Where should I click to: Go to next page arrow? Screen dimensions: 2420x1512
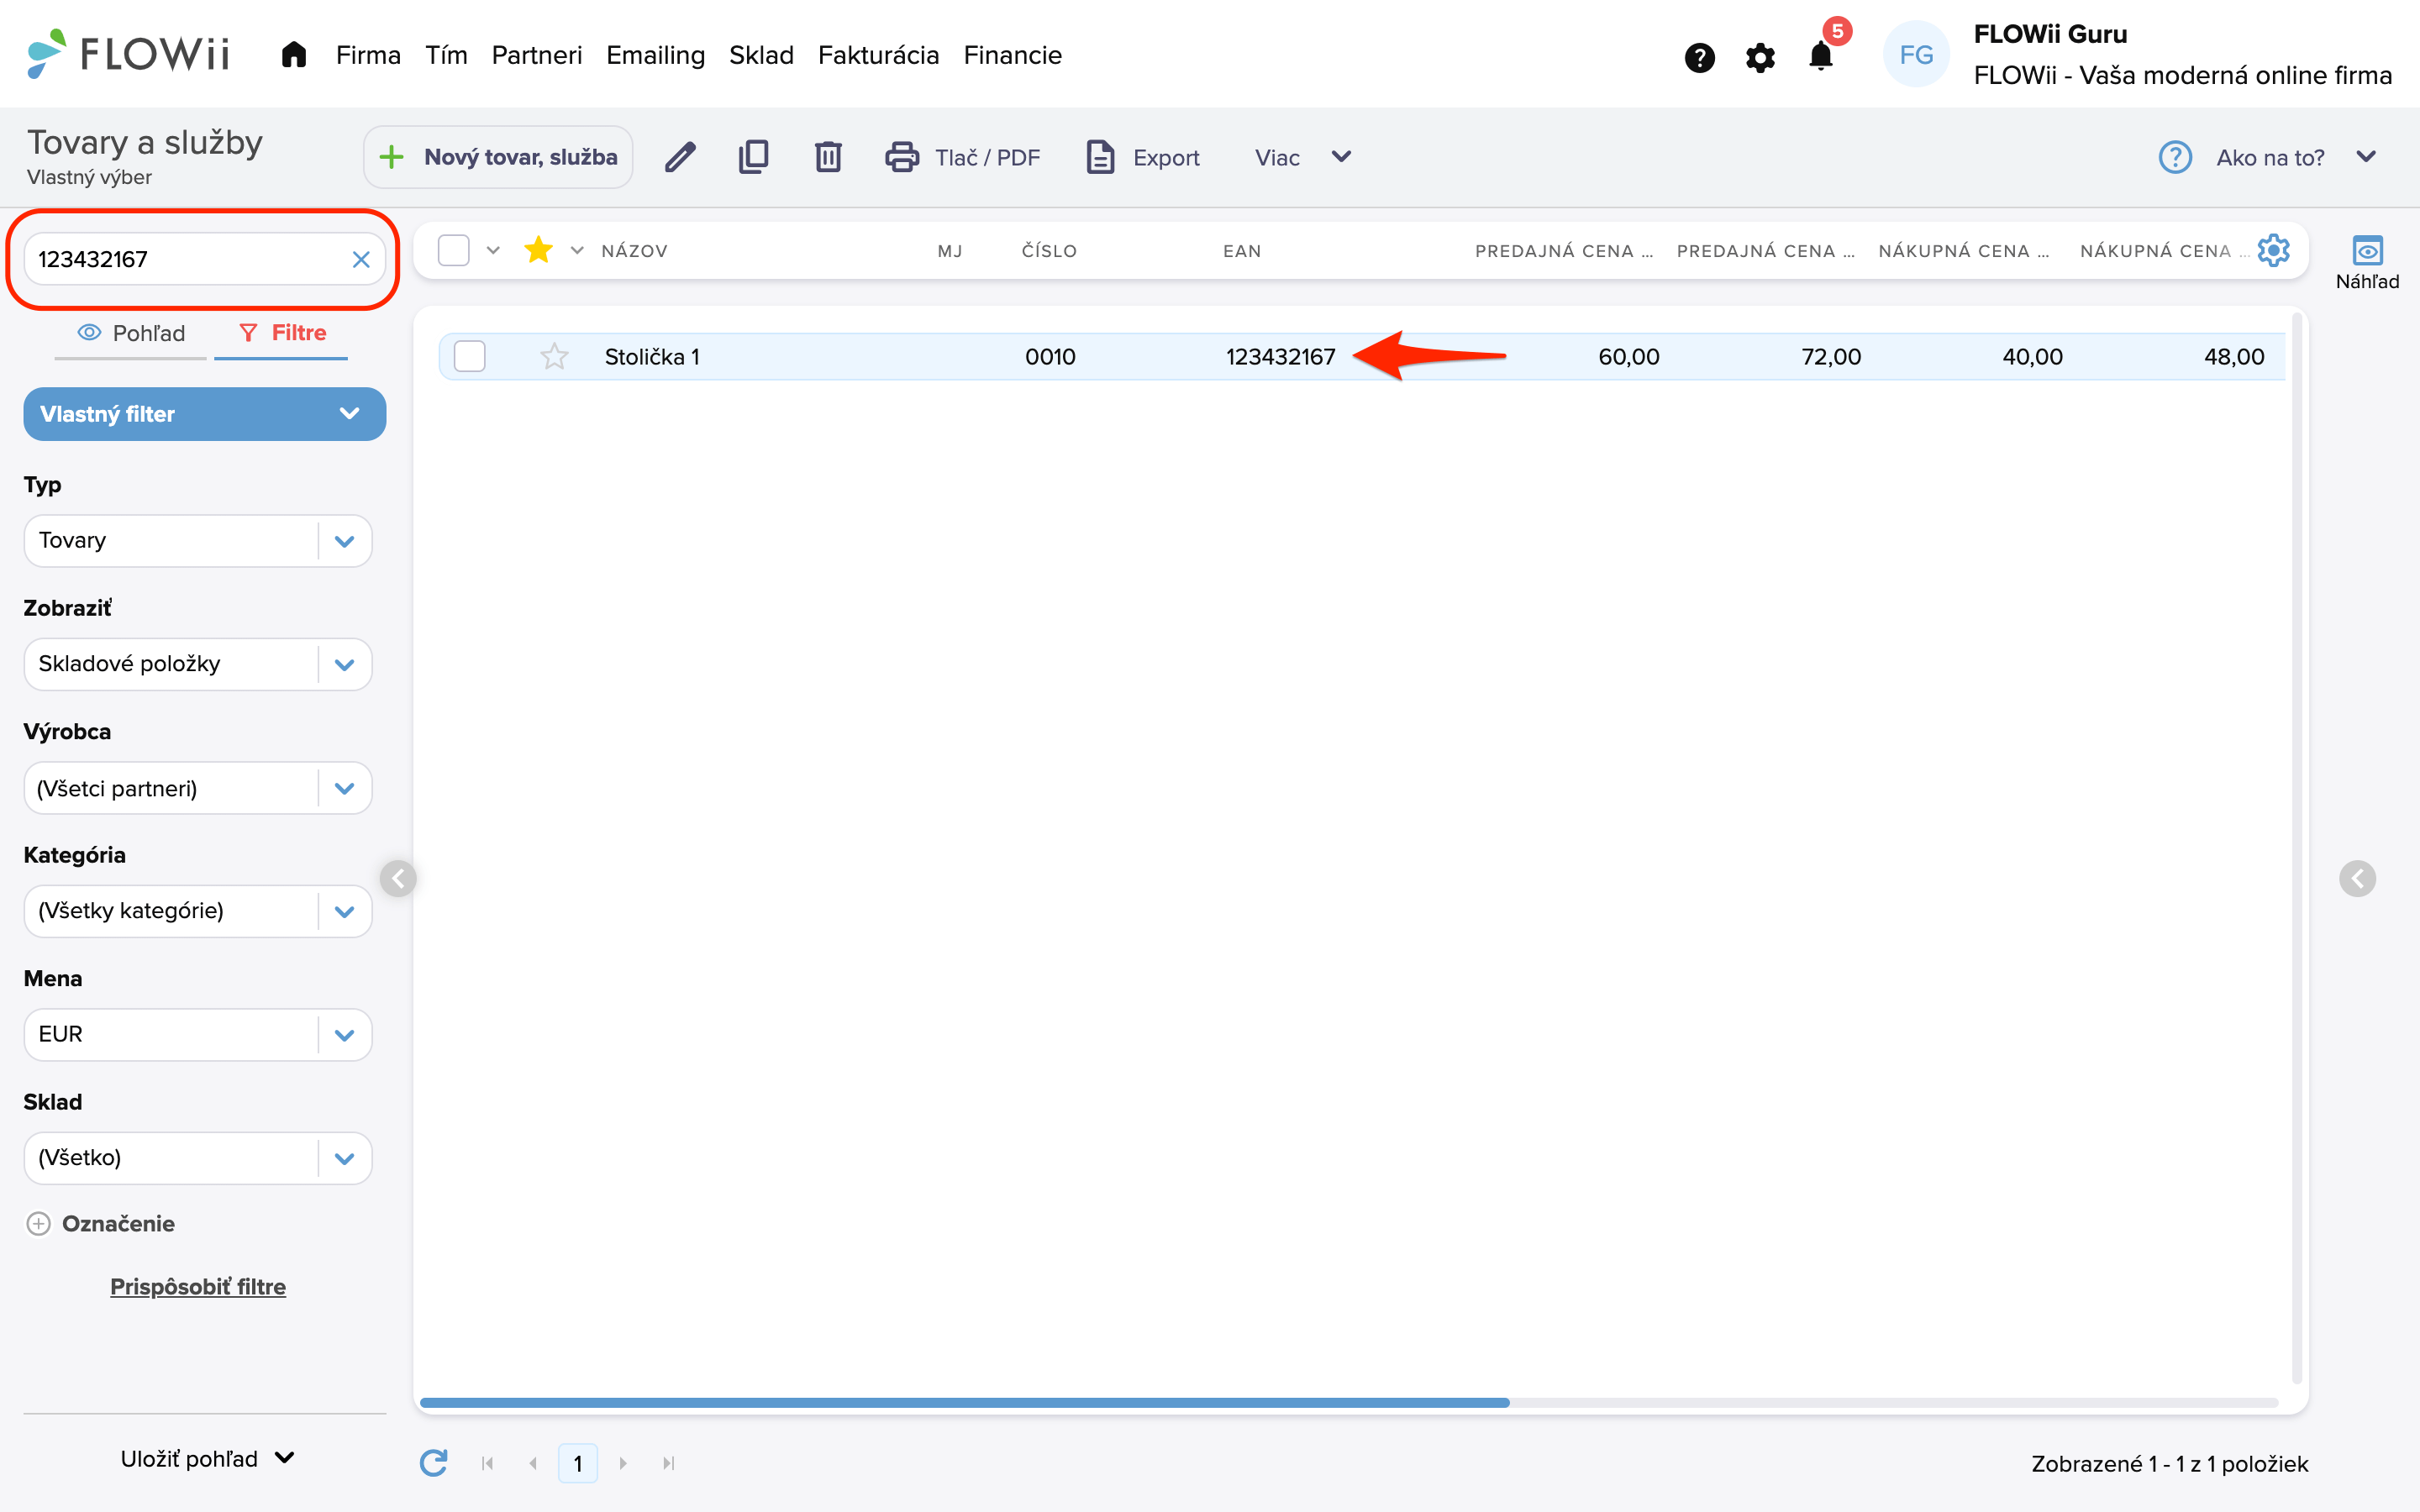(x=623, y=1463)
